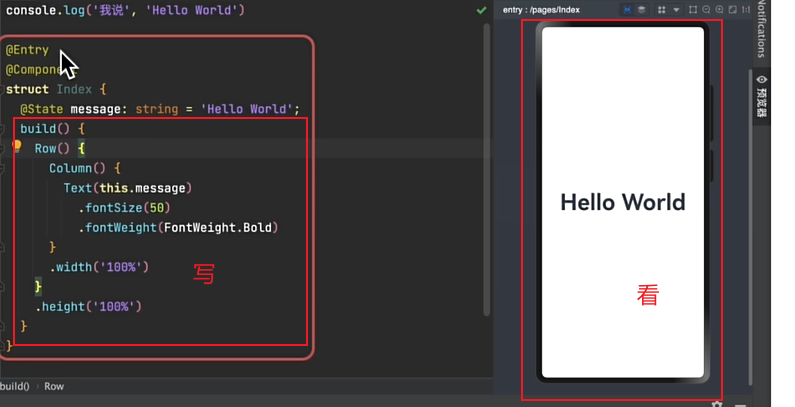Viewport: 795px width, 407px height.
Task: Click the yellow lightbulb quick-fix icon
Action: (x=17, y=146)
